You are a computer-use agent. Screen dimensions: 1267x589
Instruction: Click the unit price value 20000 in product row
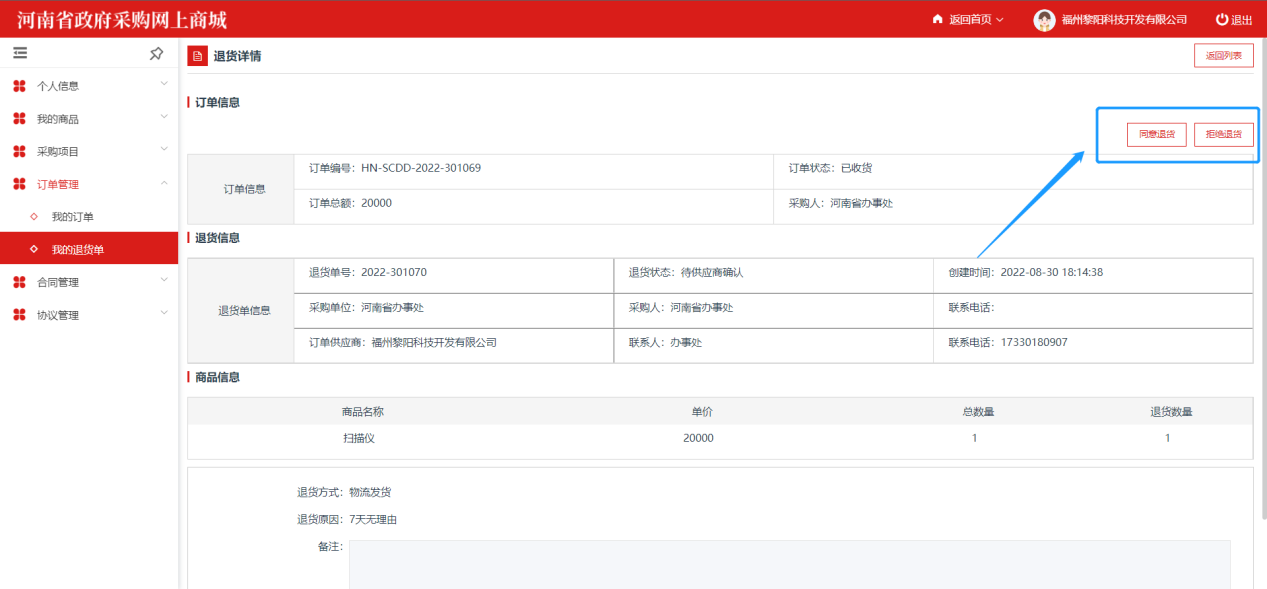[x=698, y=438]
